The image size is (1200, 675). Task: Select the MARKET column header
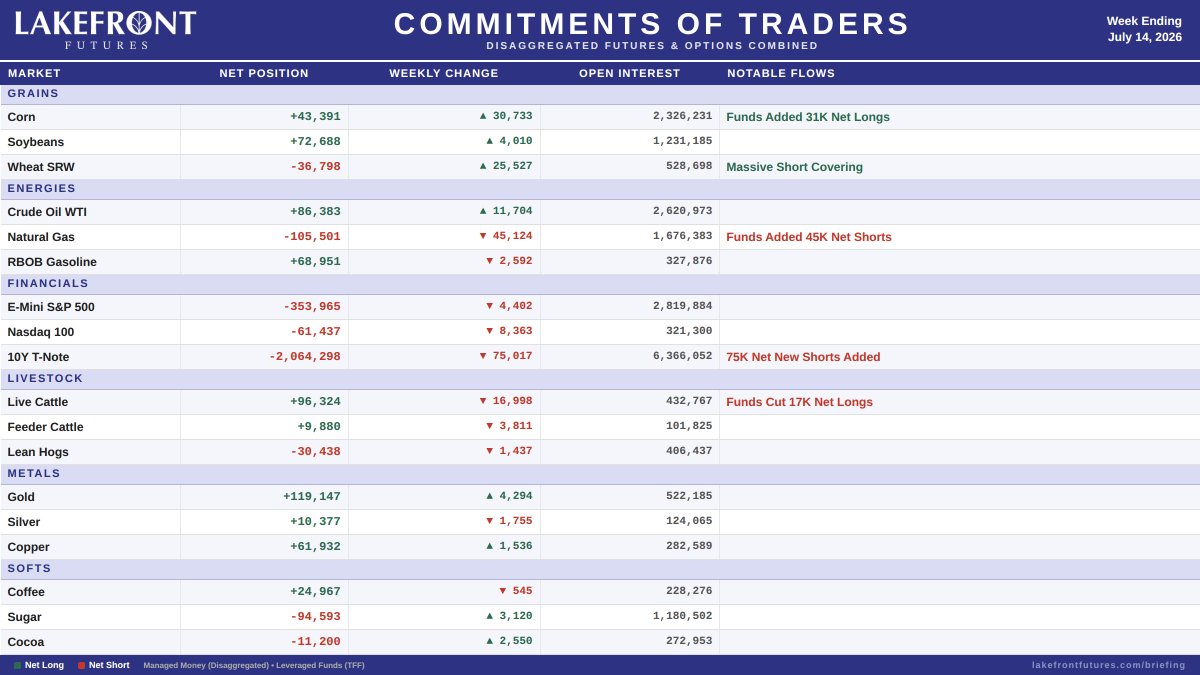(x=34, y=73)
